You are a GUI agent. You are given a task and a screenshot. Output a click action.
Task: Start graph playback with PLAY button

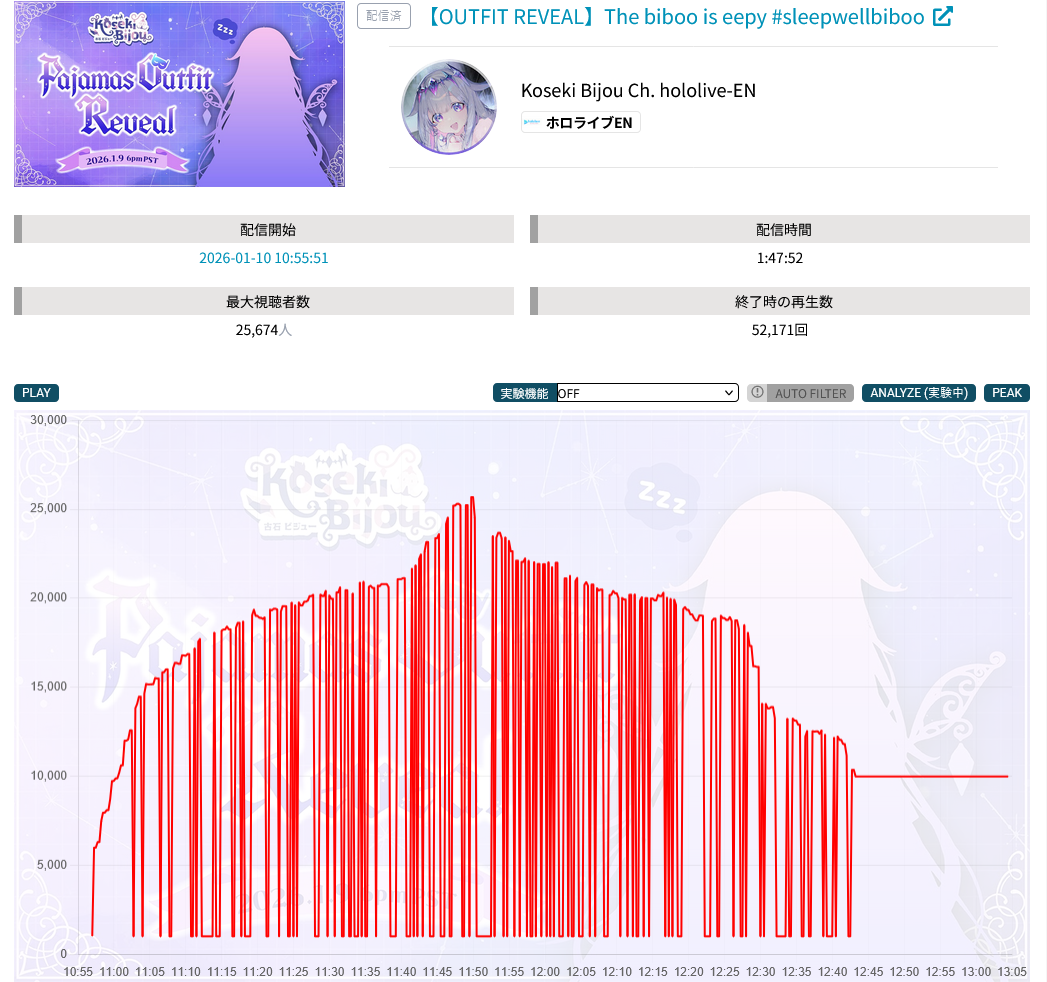click(x=37, y=393)
